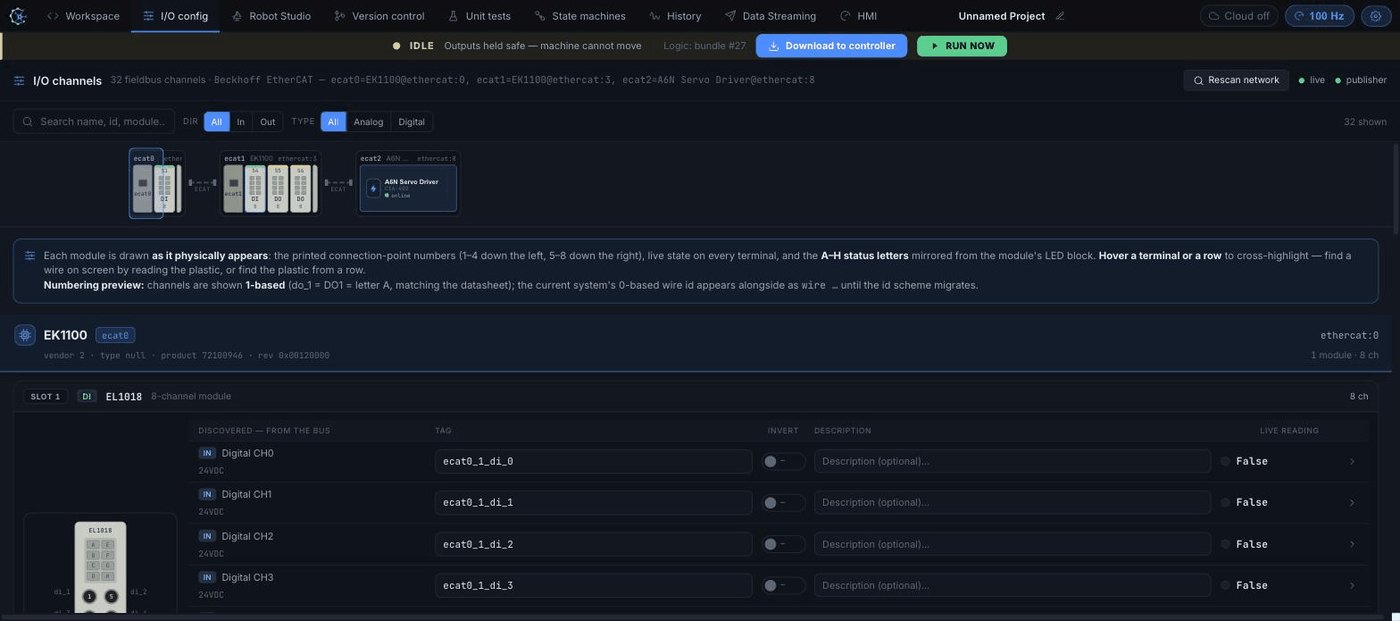Click IN badge of Digital CH0

tap(207, 453)
